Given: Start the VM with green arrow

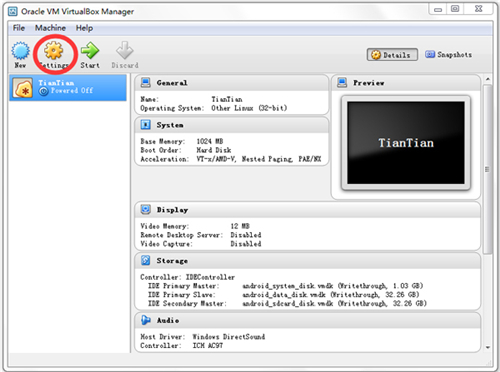Looking at the screenshot, I should point(90,51).
